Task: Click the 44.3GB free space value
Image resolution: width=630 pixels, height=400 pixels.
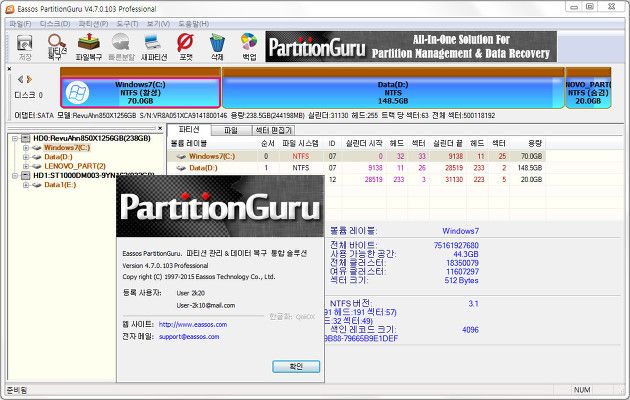Action: pos(466,254)
